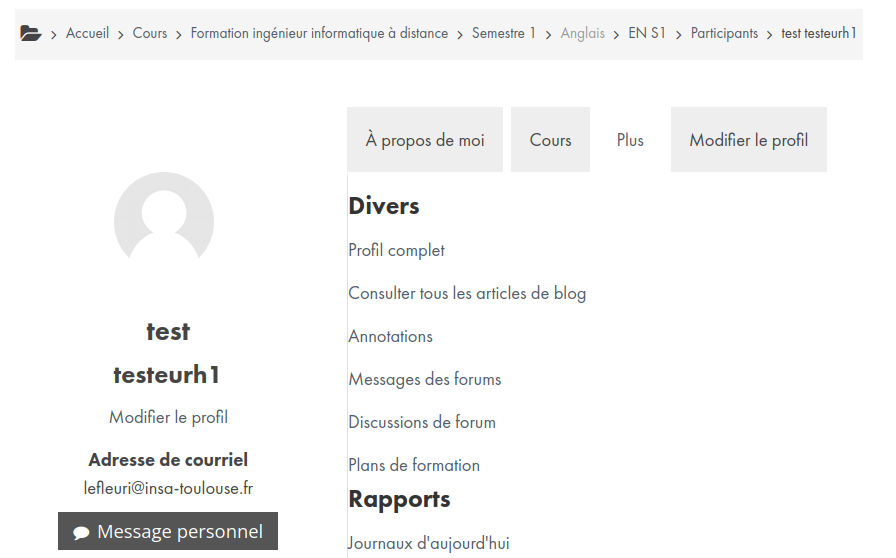This screenshot has height=558, width=896.
Task: Click the chevron between Accueil and Cours
Action: [121, 35]
